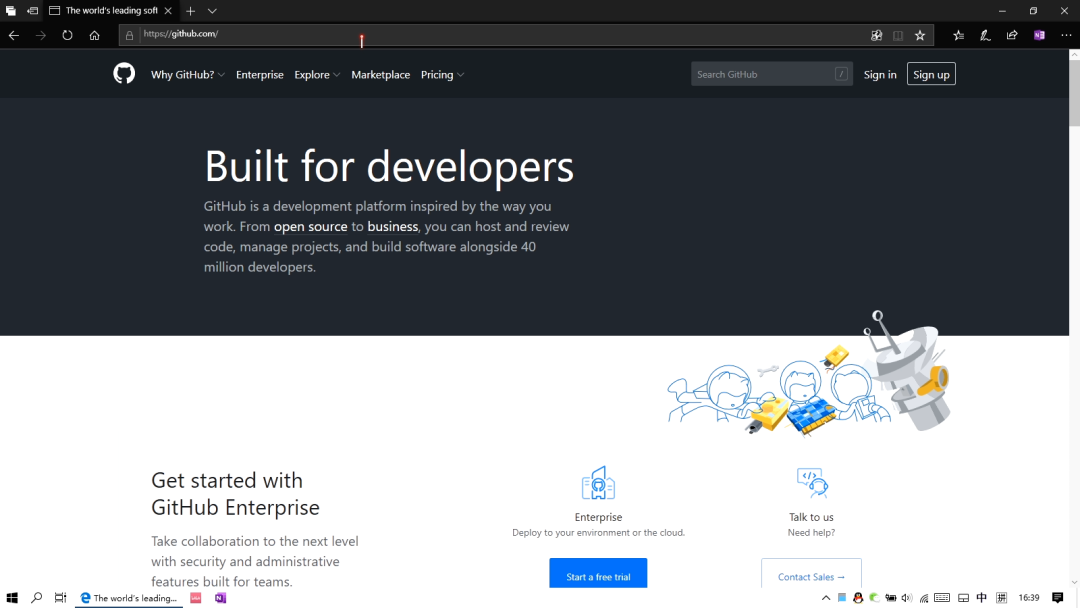Click the touch keyboard tray icon
1080x608 pixels.
tap(942, 598)
